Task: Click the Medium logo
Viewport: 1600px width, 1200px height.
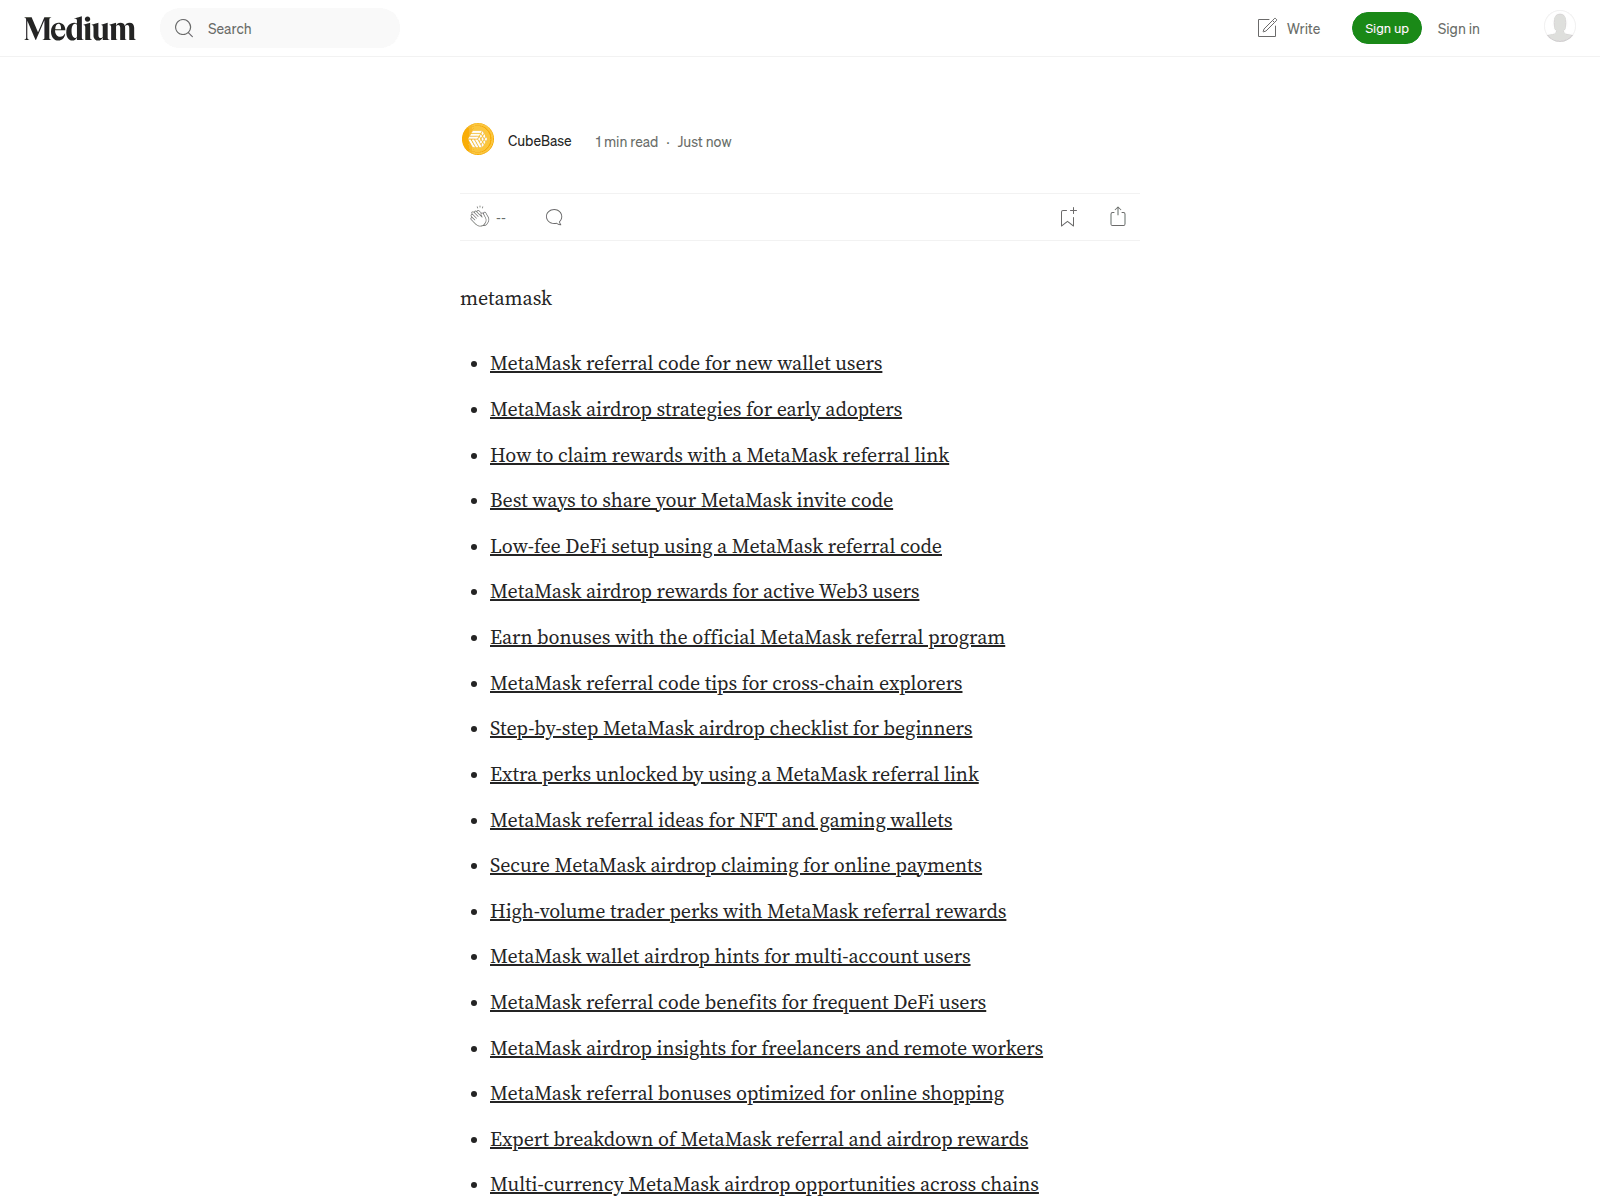Action: pos(80,29)
